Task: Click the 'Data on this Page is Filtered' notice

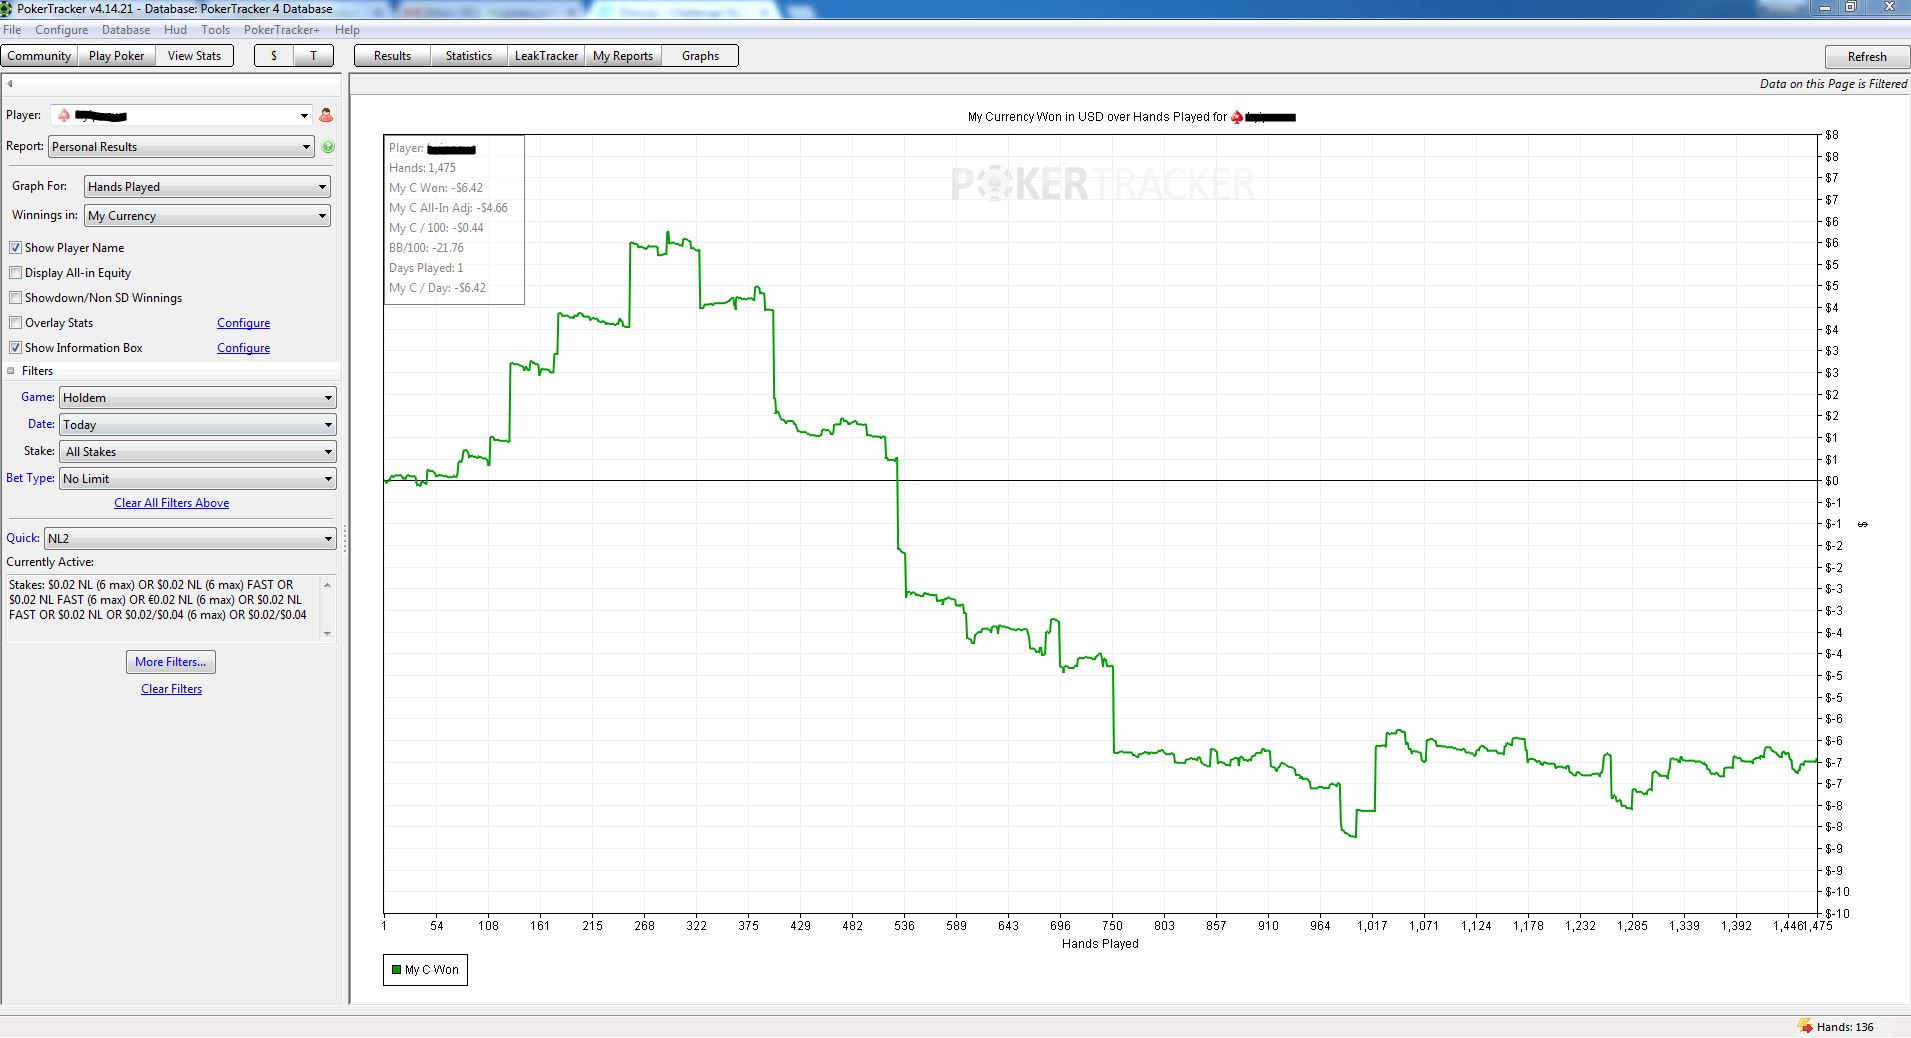Action: coord(1834,84)
